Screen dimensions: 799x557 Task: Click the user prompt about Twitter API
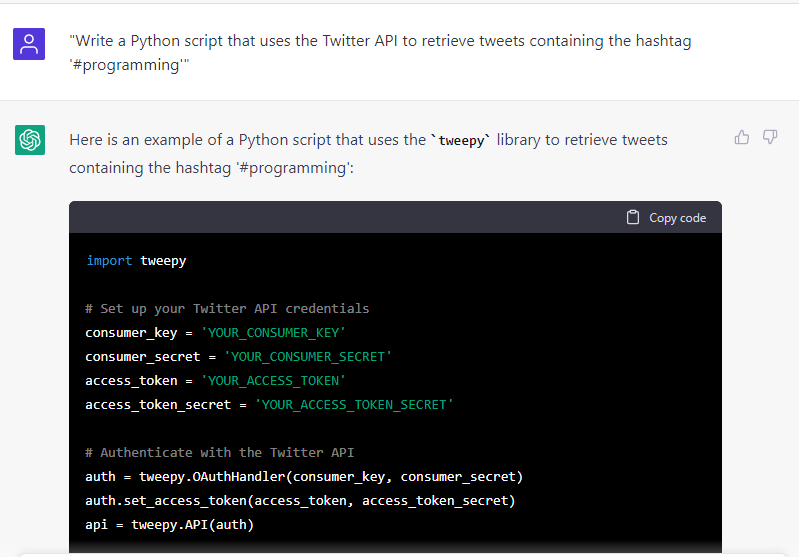click(x=380, y=52)
